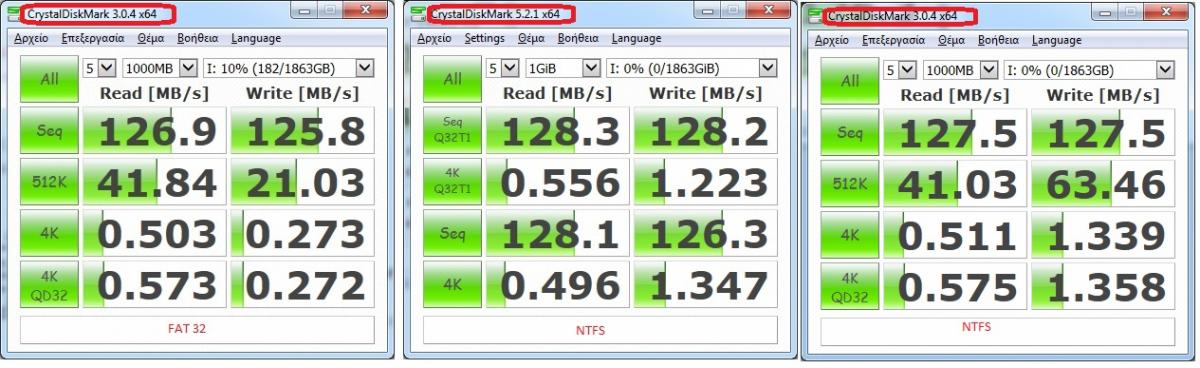This screenshot has width=1200, height=368.
Task: Click the FAT 32 comment field
Action: pos(198,330)
